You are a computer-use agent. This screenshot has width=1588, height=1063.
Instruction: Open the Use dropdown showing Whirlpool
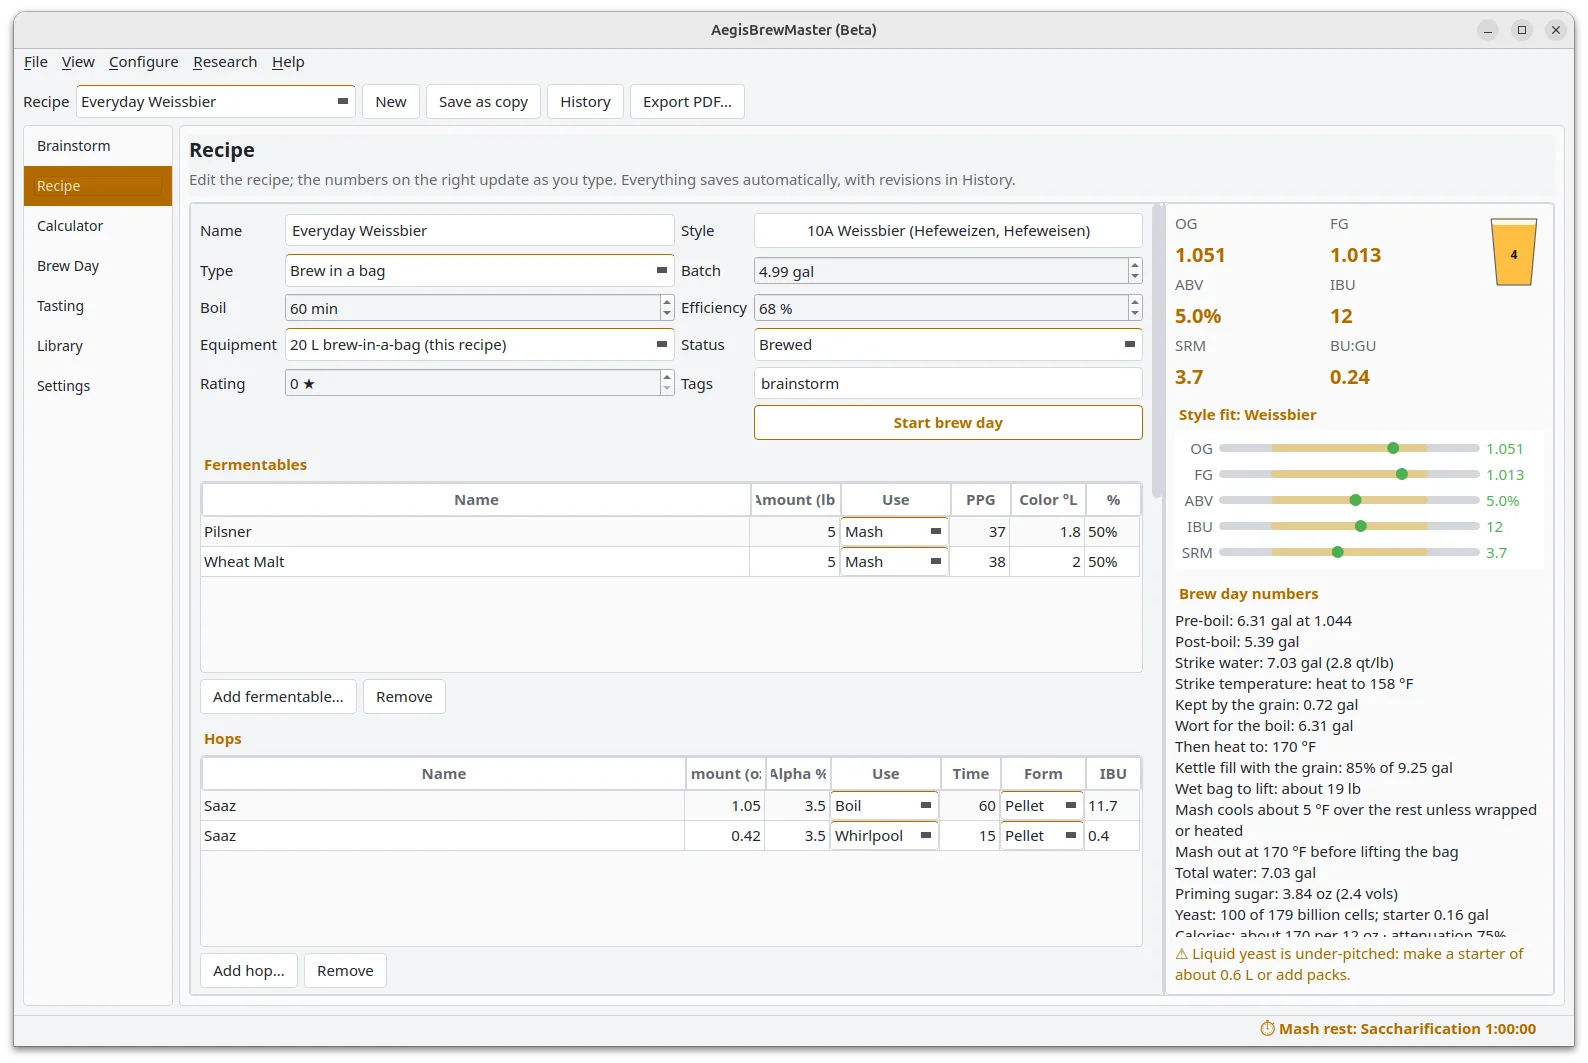click(884, 836)
